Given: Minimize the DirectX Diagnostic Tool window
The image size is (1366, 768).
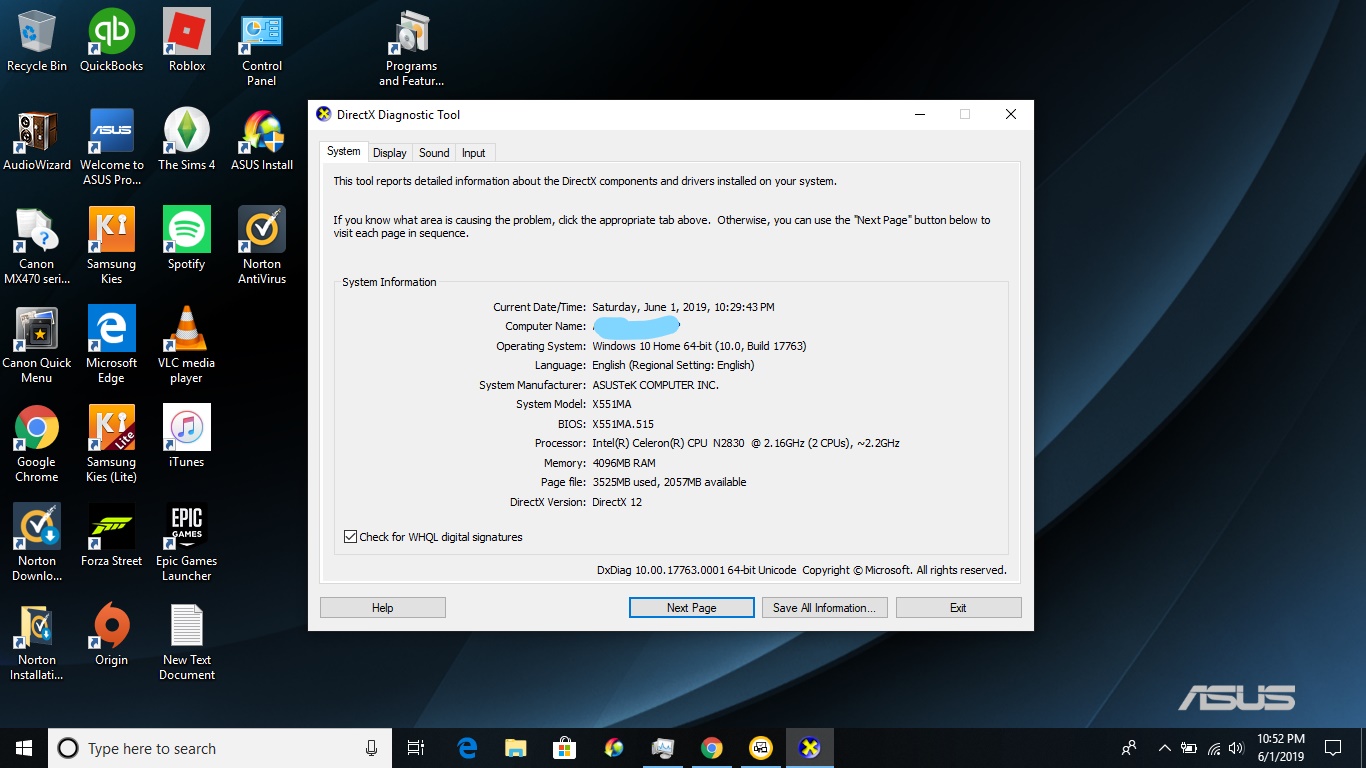Looking at the screenshot, I should [x=919, y=115].
